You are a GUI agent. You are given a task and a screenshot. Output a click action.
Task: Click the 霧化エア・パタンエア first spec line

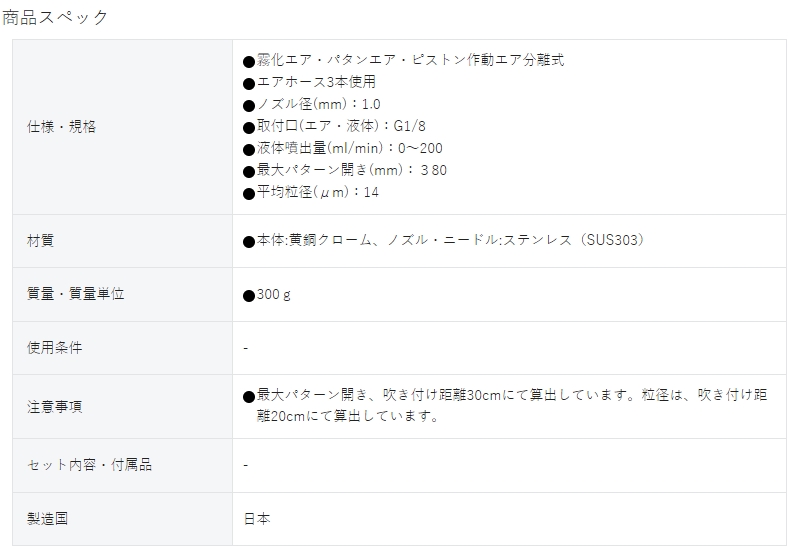[404, 60]
